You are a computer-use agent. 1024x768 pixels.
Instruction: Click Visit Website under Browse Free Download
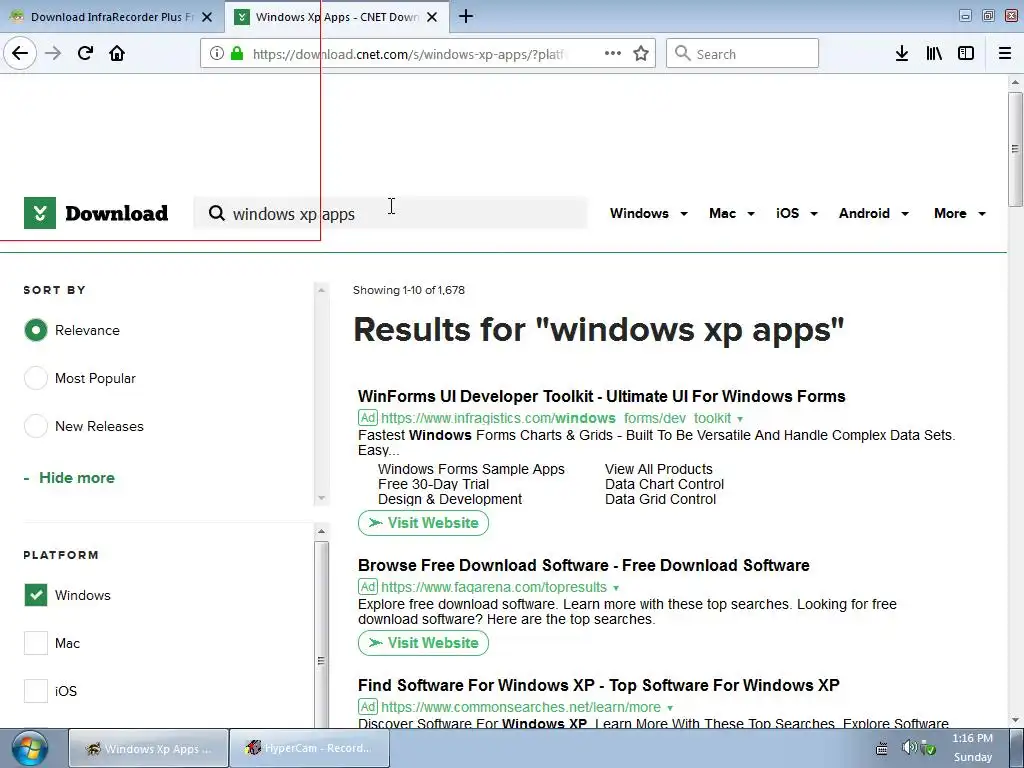click(423, 643)
